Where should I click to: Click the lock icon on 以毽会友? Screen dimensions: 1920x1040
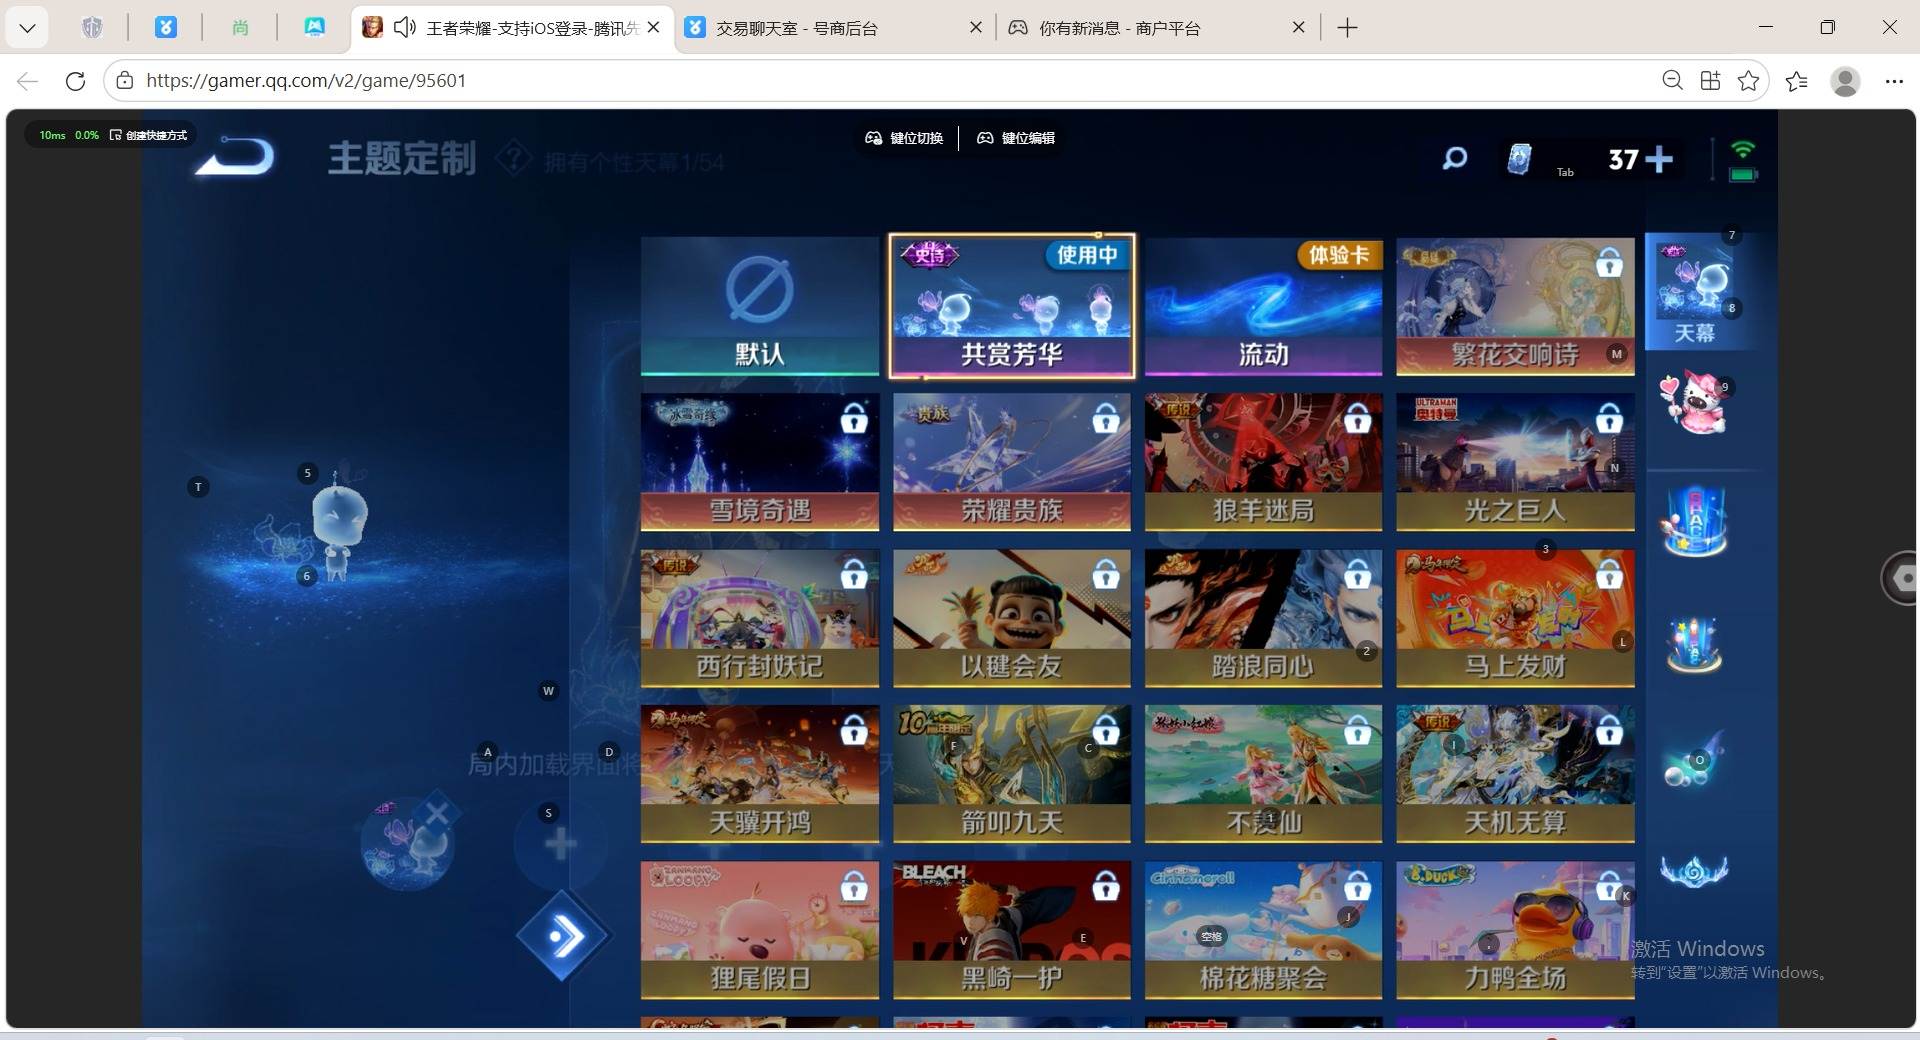[x=1106, y=574]
